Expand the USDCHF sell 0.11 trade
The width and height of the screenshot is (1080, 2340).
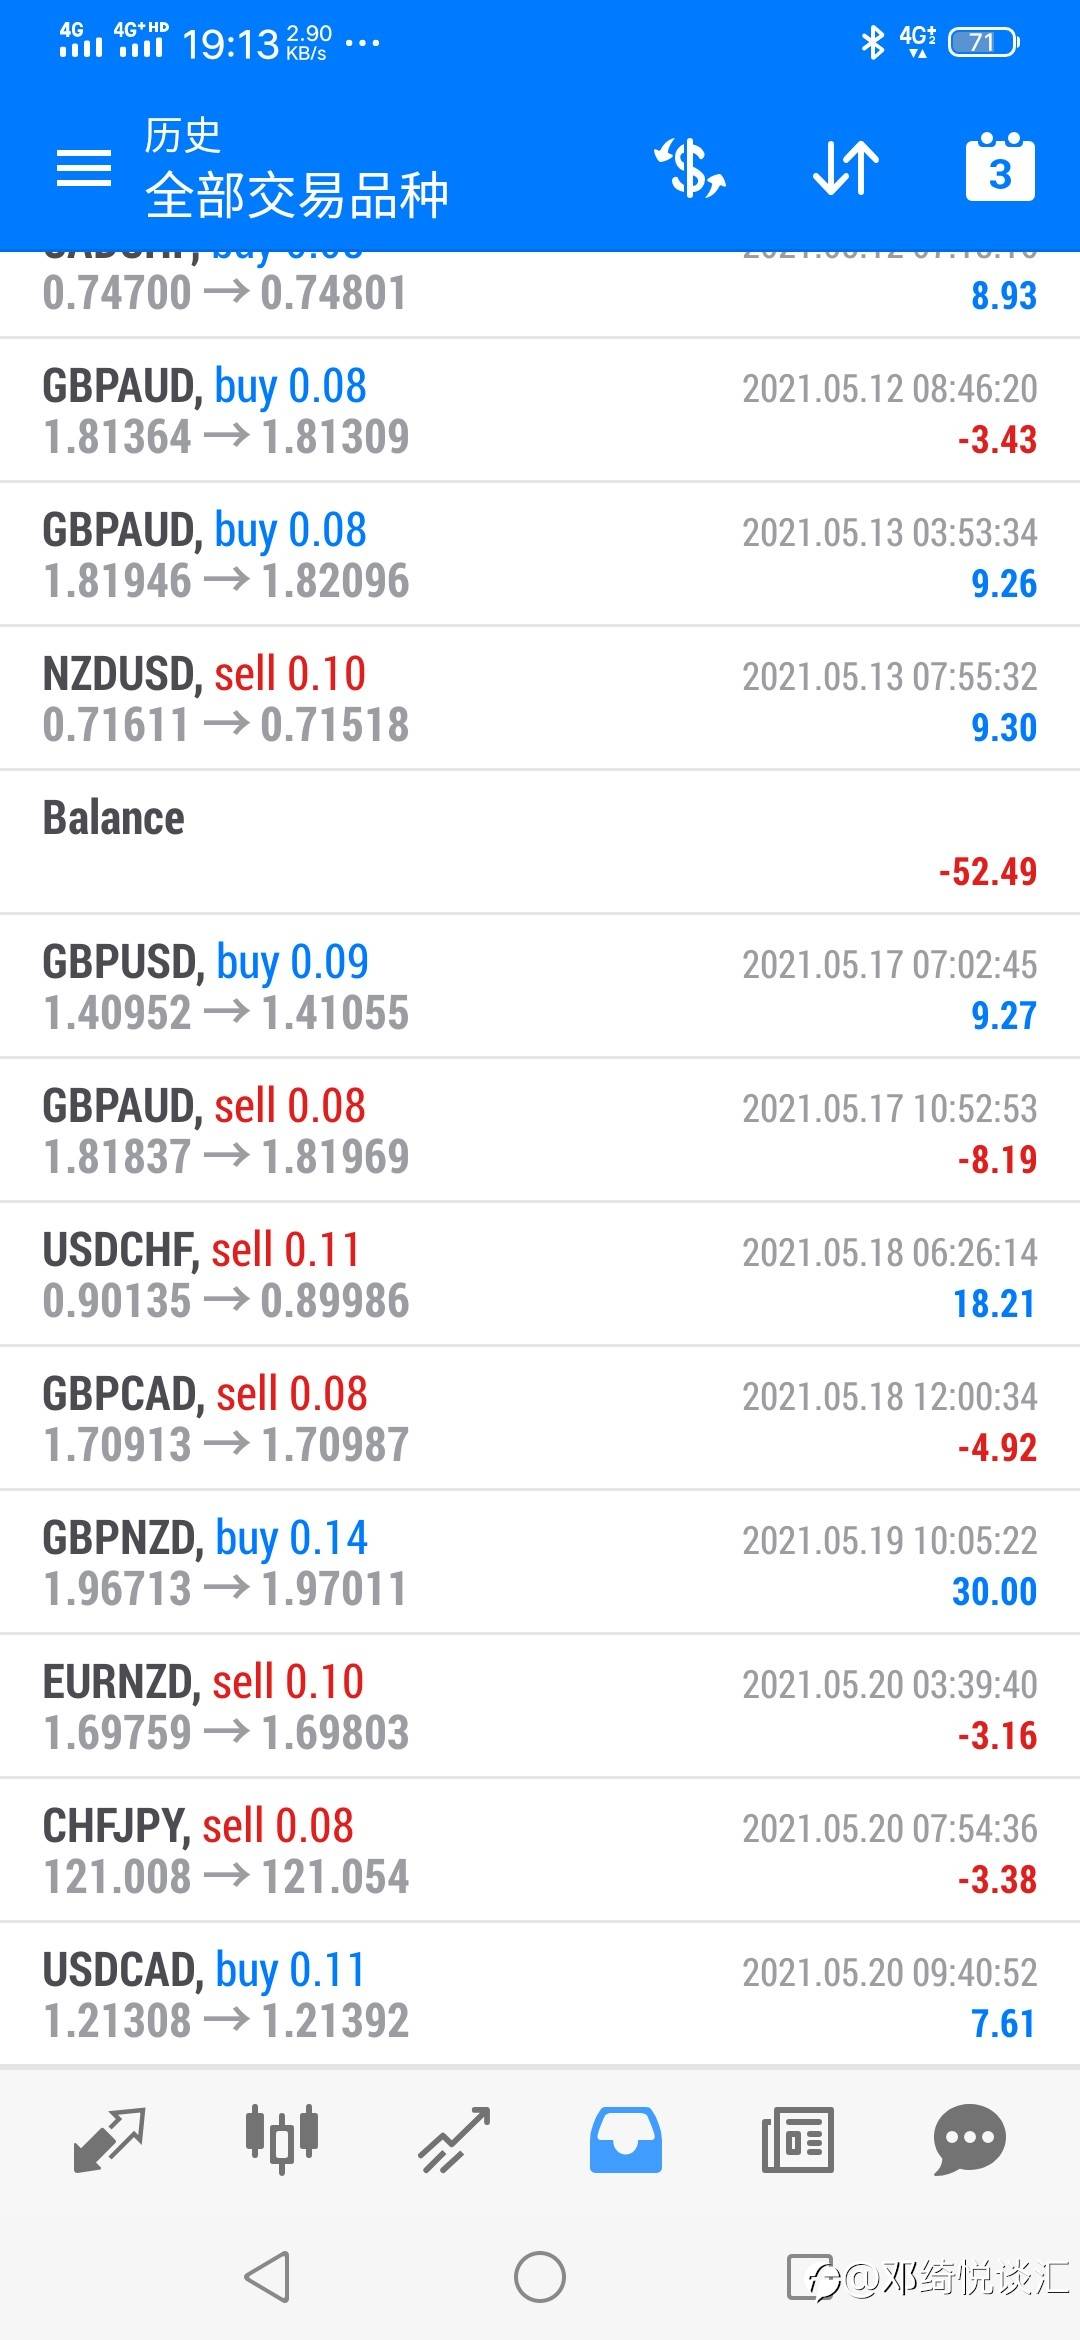click(x=540, y=1275)
